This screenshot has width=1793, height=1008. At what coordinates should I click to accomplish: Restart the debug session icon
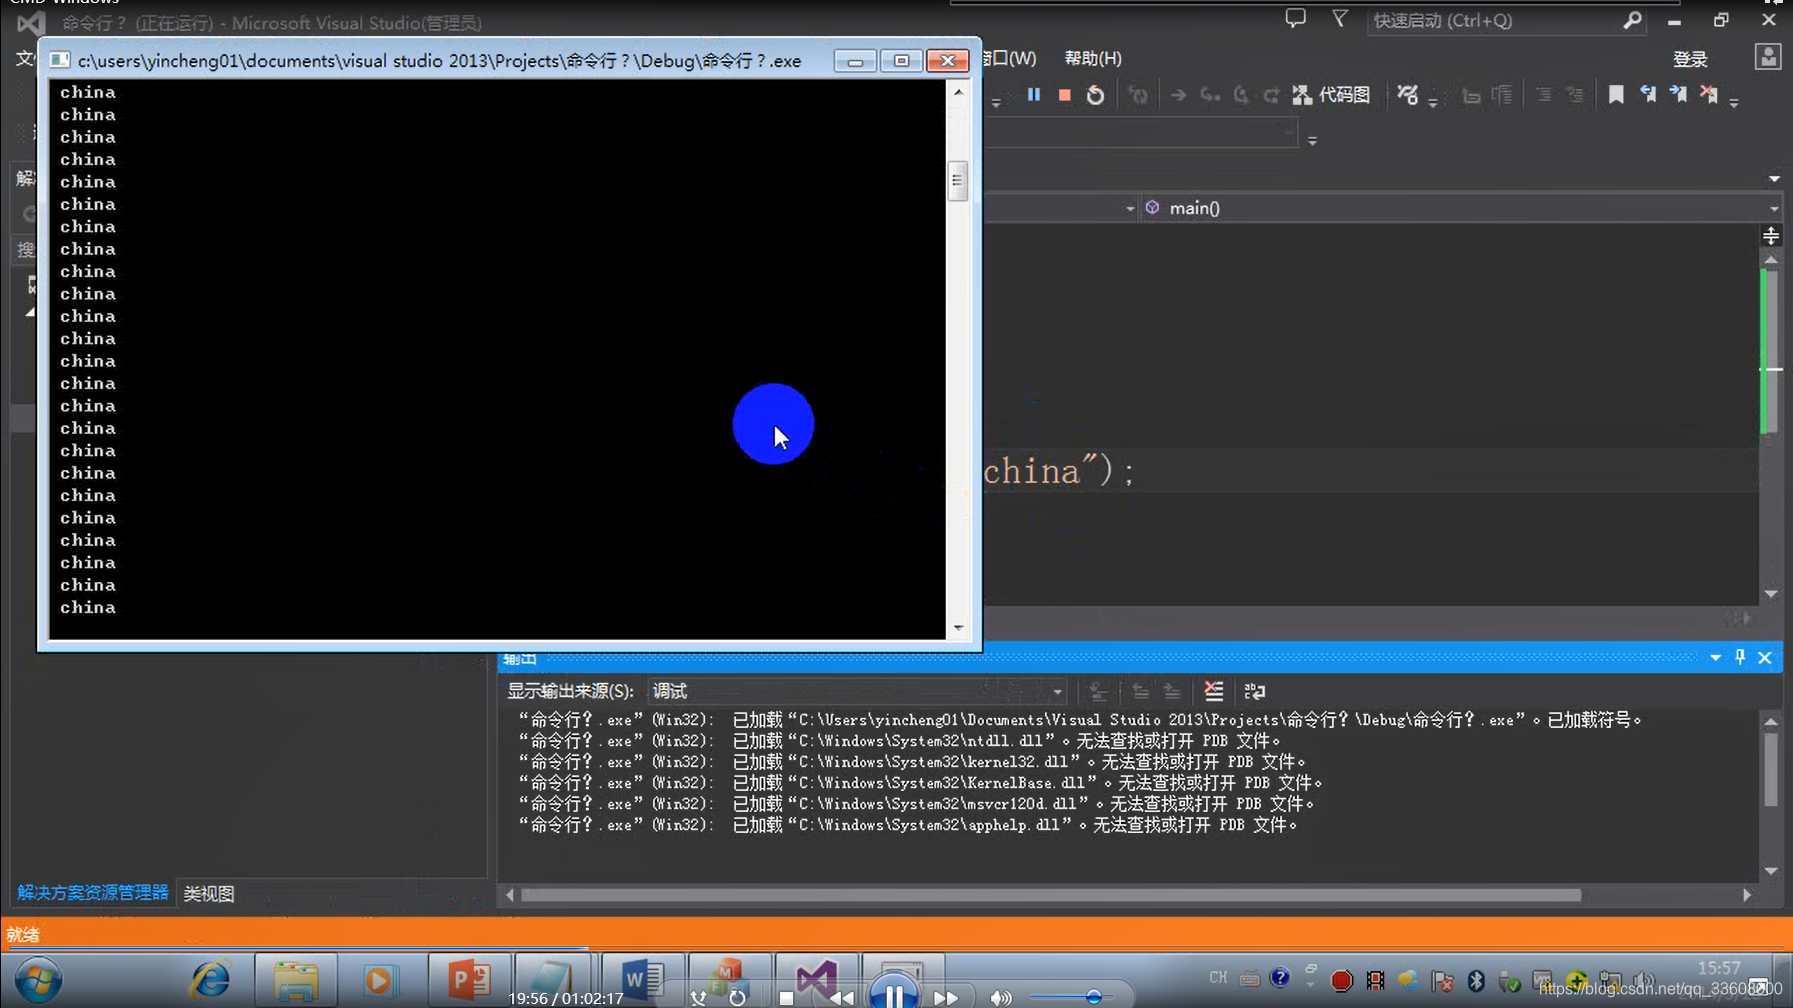point(1096,95)
